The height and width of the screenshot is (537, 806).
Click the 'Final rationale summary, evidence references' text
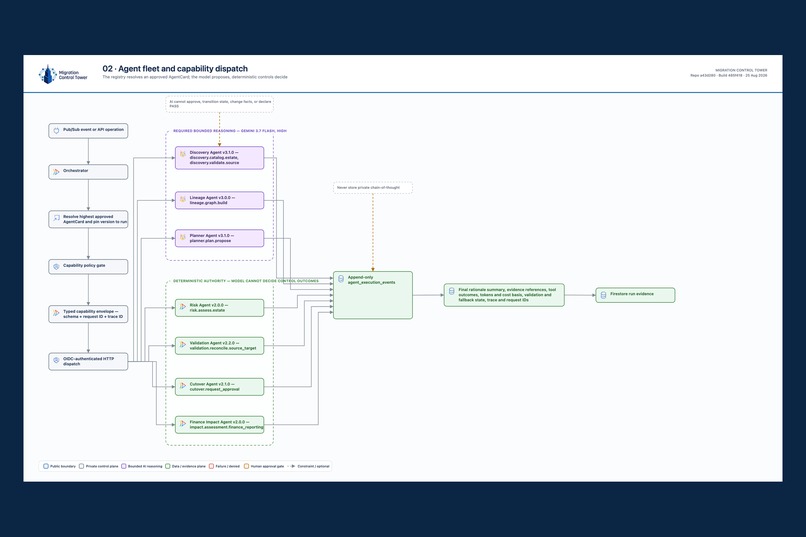click(507, 295)
